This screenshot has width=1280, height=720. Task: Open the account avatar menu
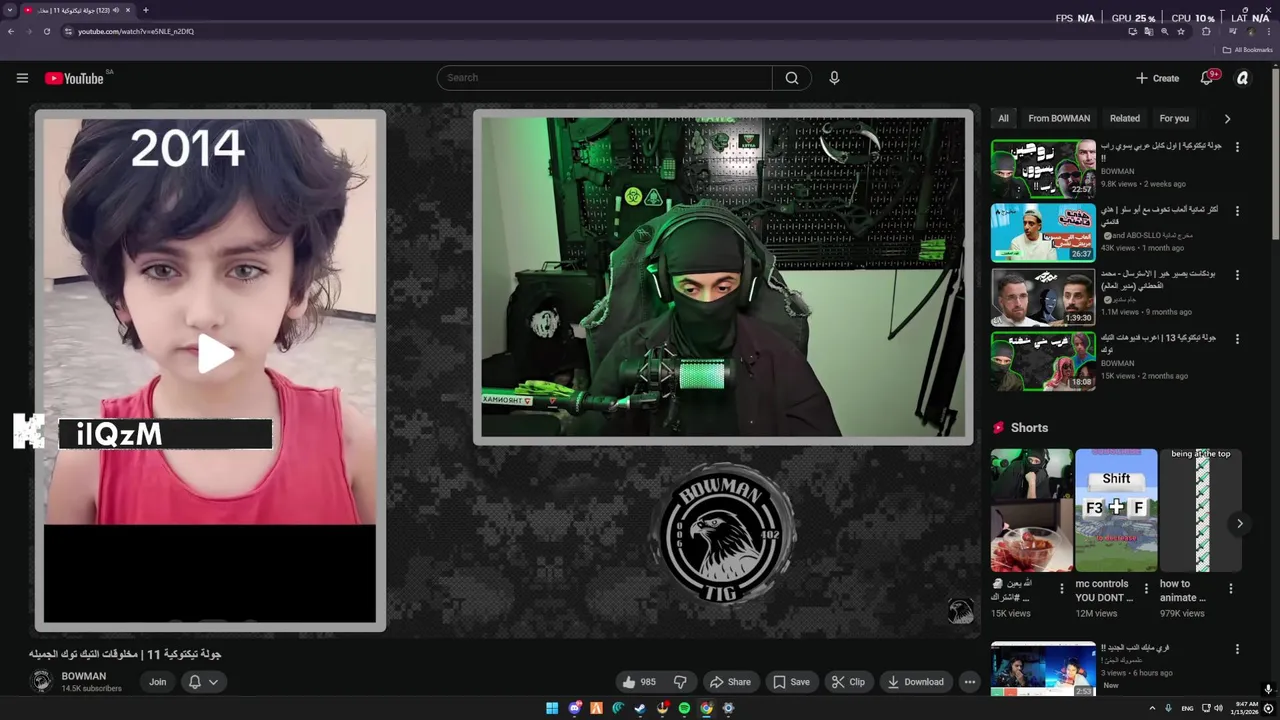click(x=1243, y=78)
